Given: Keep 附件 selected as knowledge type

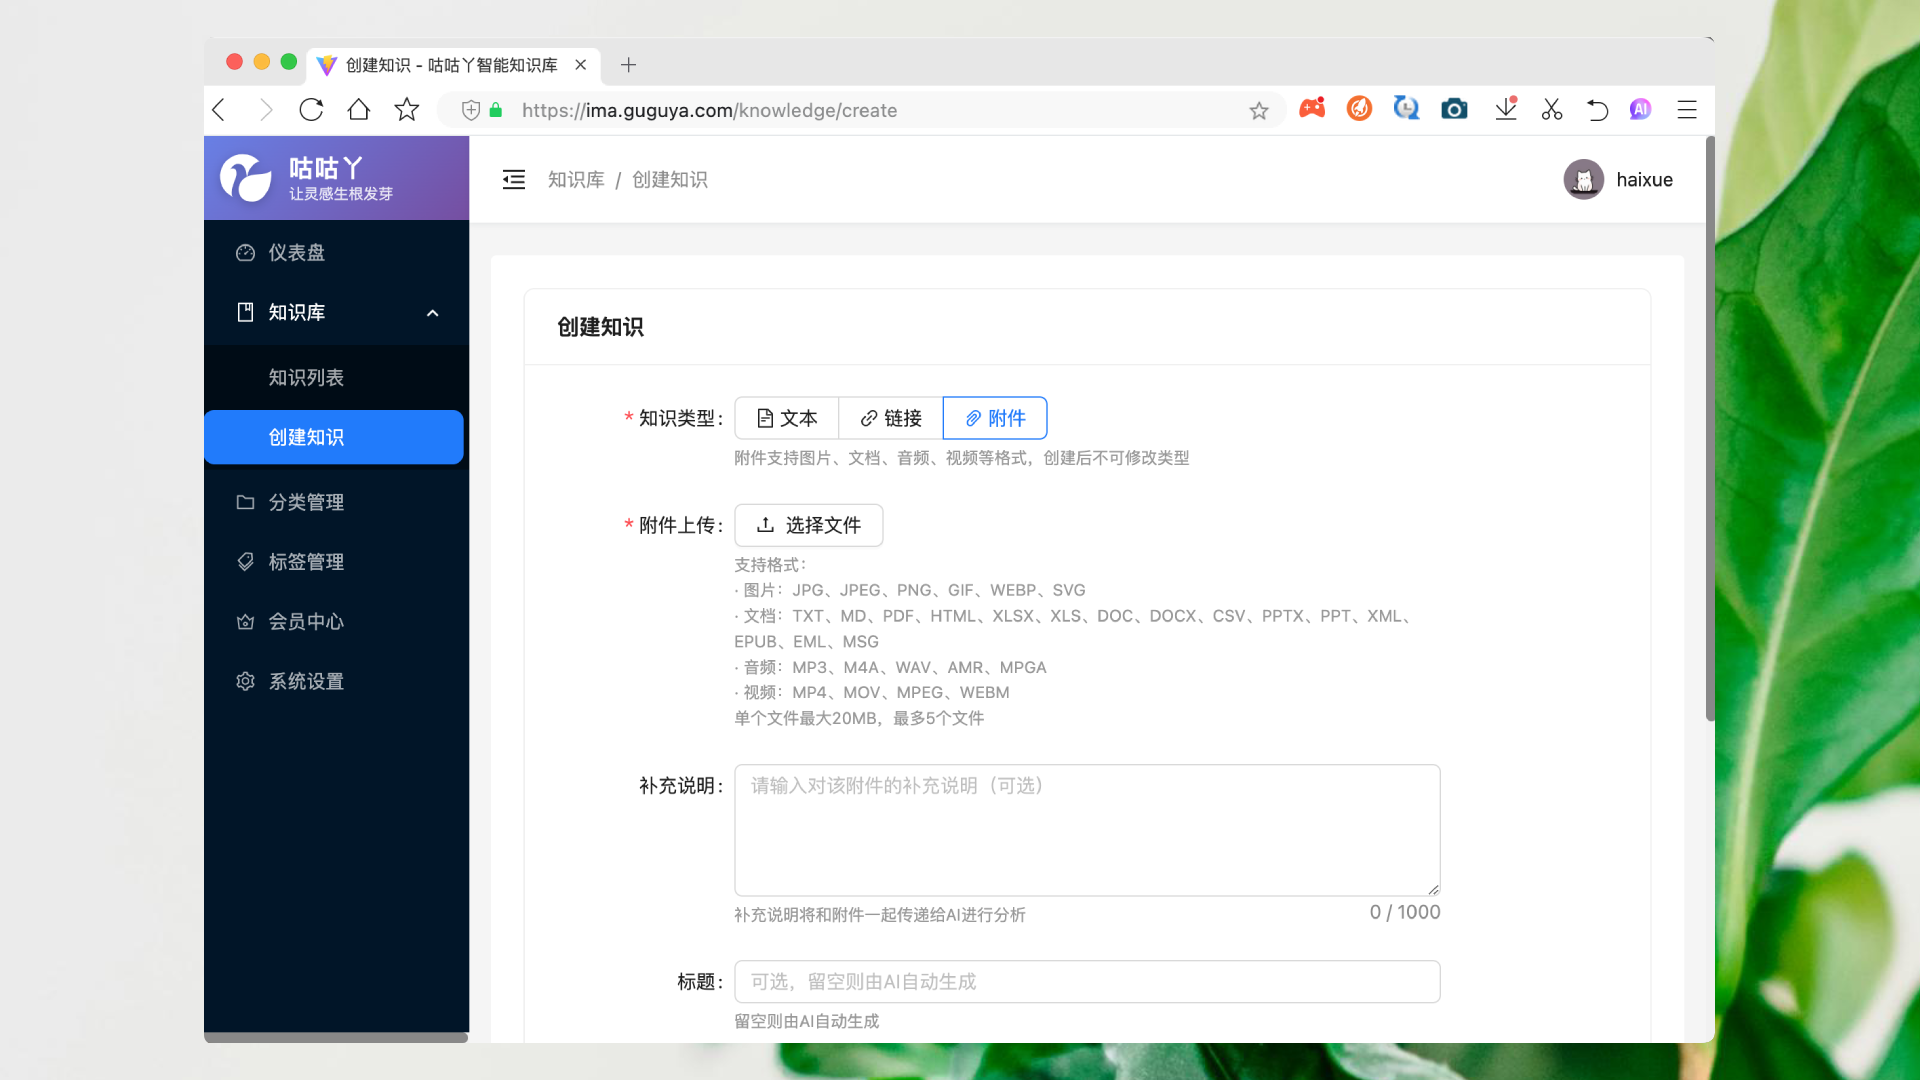Looking at the screenshot, I should 995,418.
